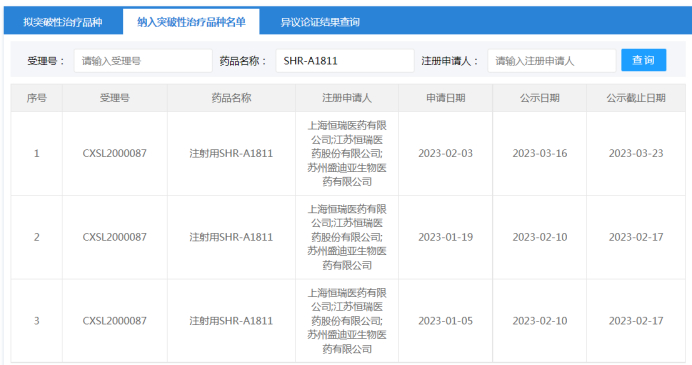Click 注射用SHR-A1811 in row 2
This screenshot has width=692, height=365.
[x=231, y=237]
